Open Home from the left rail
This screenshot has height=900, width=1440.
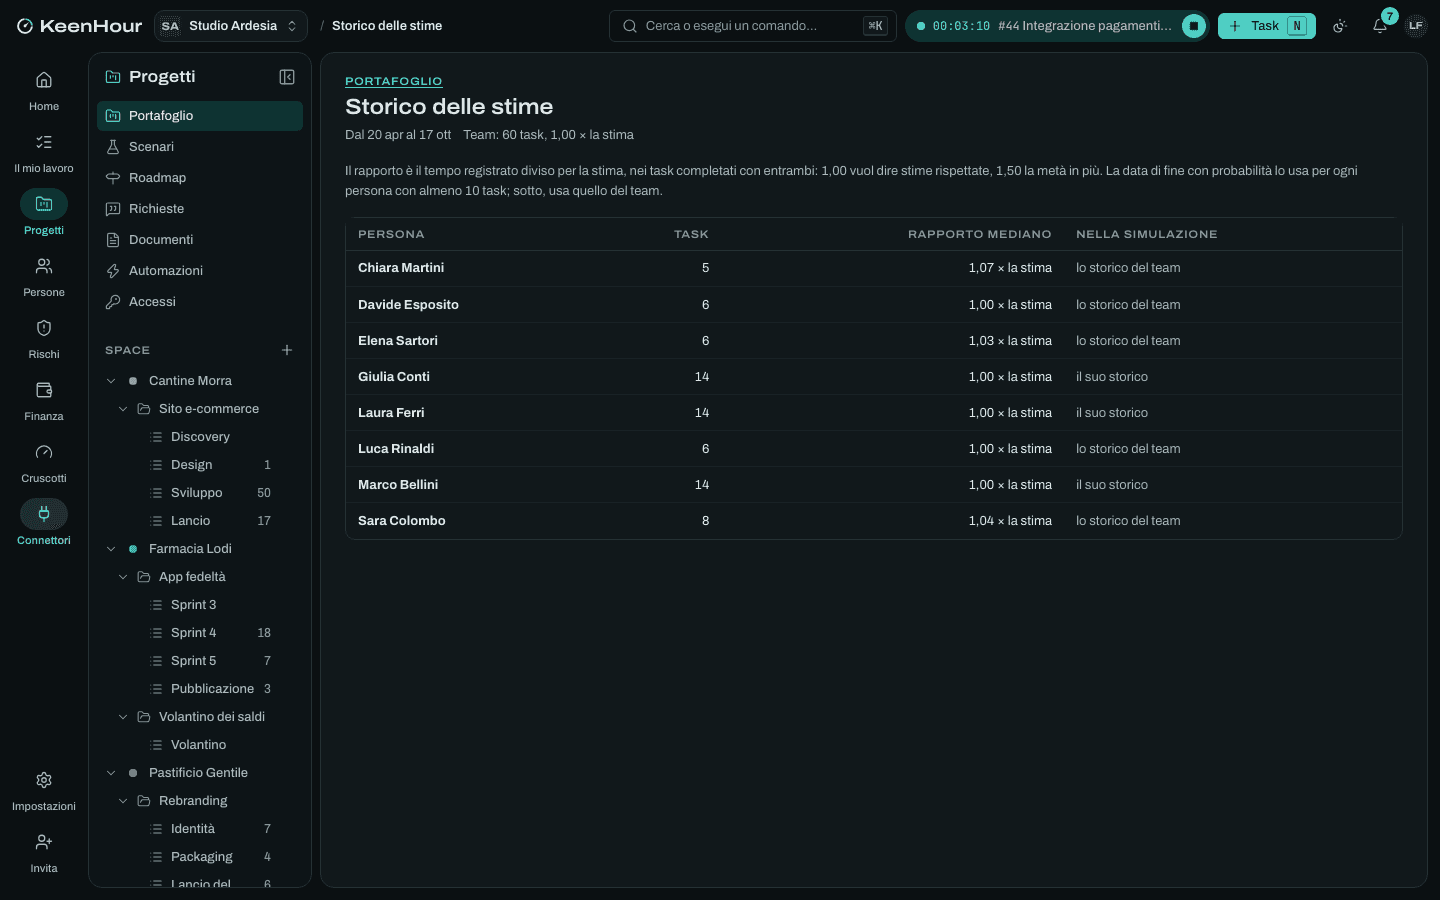[x=44, y=91]
